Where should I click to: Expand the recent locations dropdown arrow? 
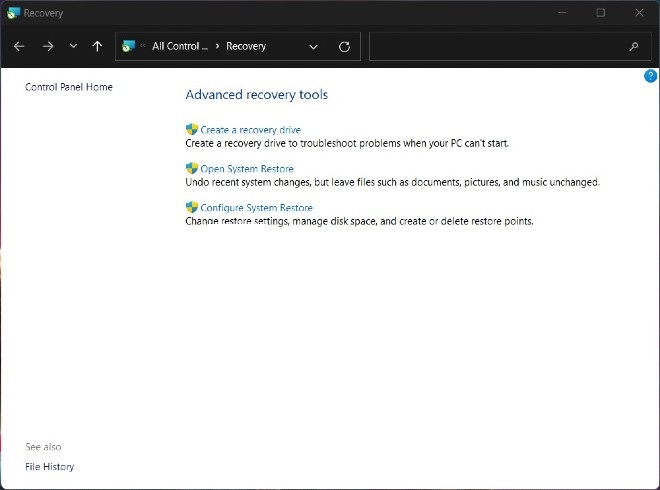(x=73, y=46)
